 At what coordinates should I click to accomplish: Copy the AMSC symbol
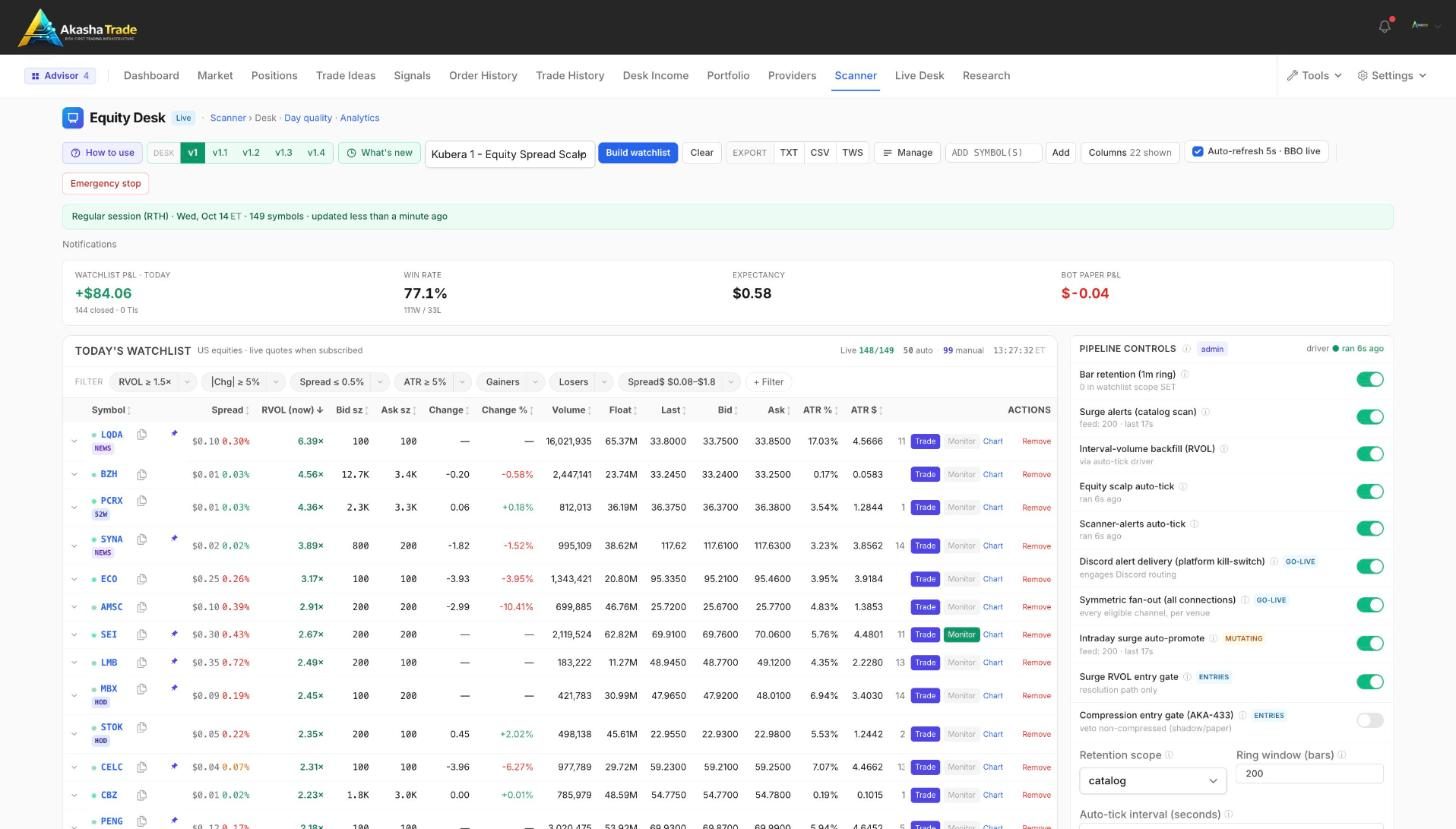coord(142,607)
